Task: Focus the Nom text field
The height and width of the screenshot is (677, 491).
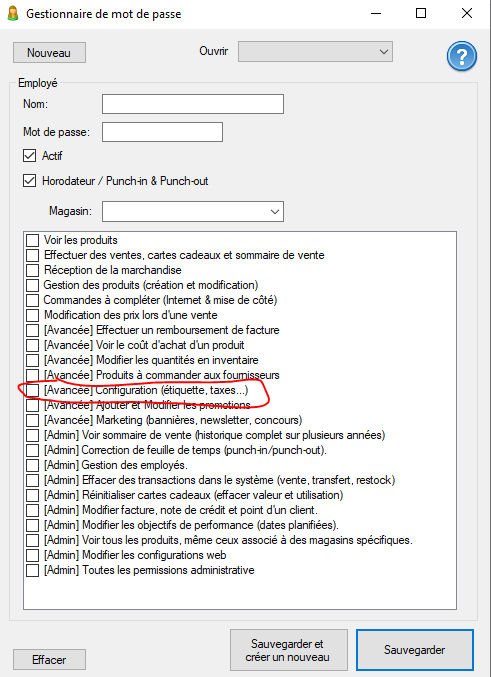Action: coord(193,104)
